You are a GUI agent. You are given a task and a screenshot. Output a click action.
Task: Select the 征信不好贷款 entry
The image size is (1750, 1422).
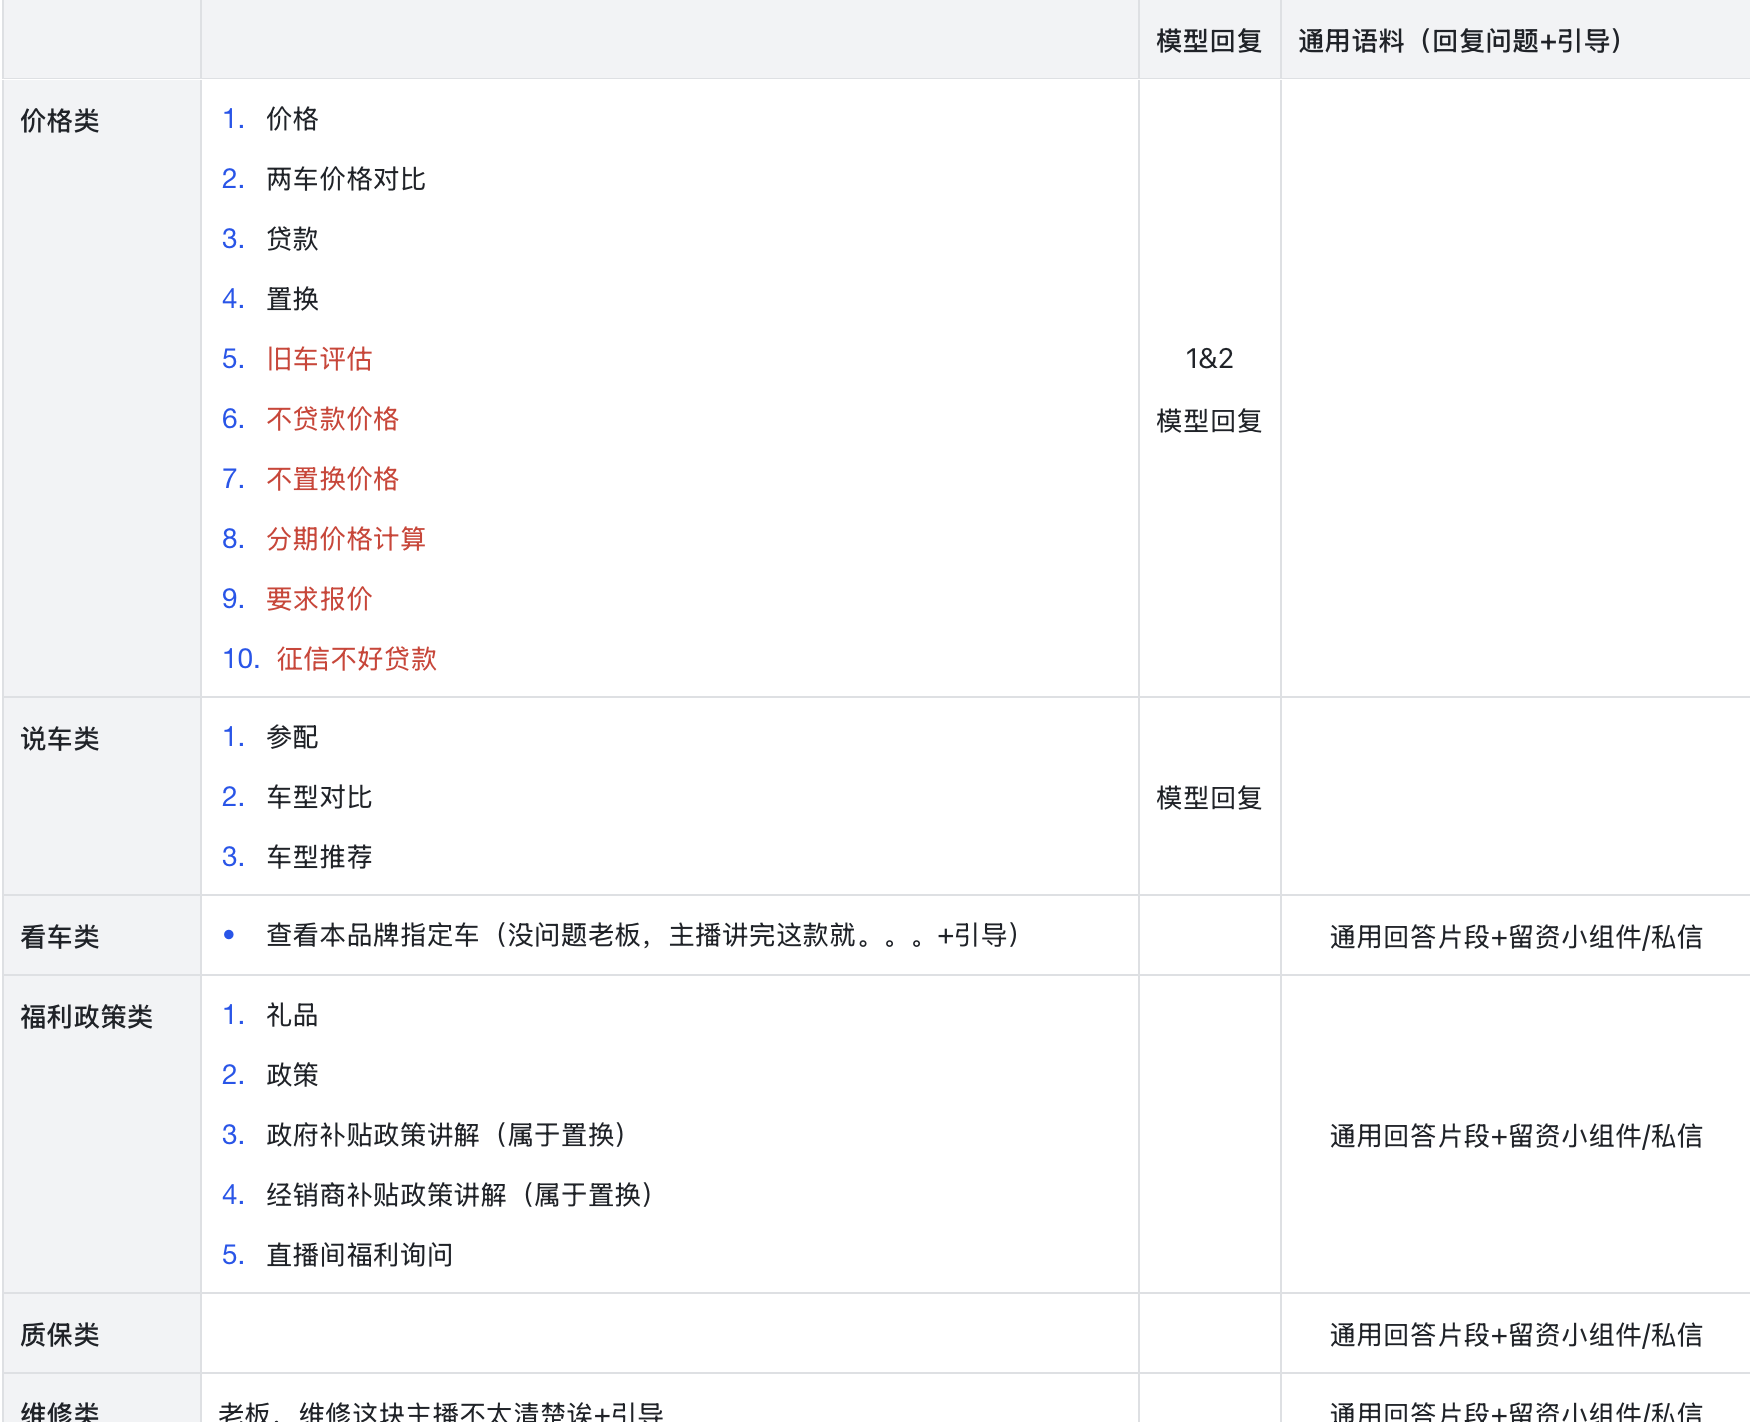pos(356,659)
